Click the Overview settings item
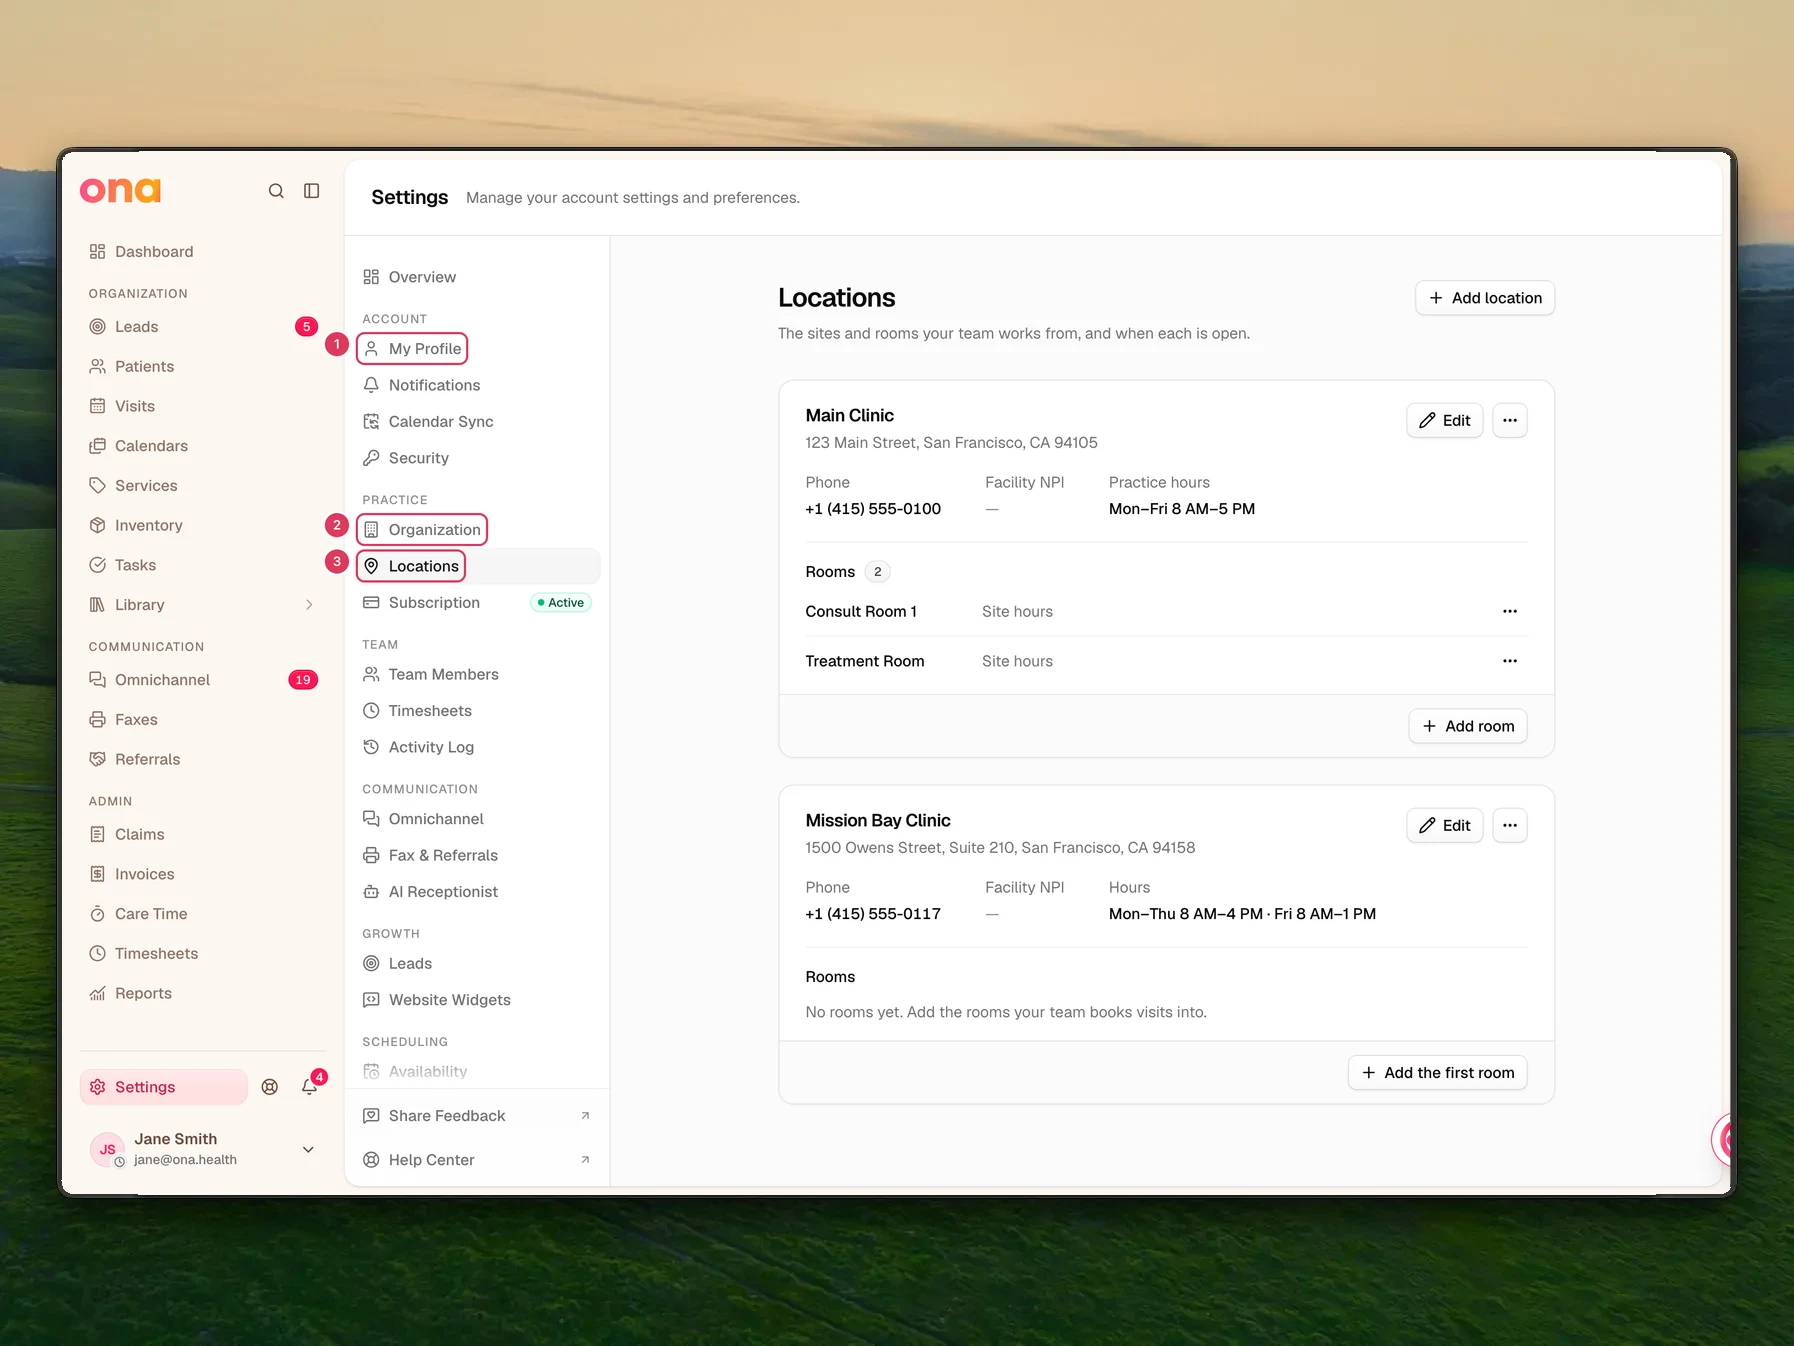1794x1346 pixels. coord(477,277)
